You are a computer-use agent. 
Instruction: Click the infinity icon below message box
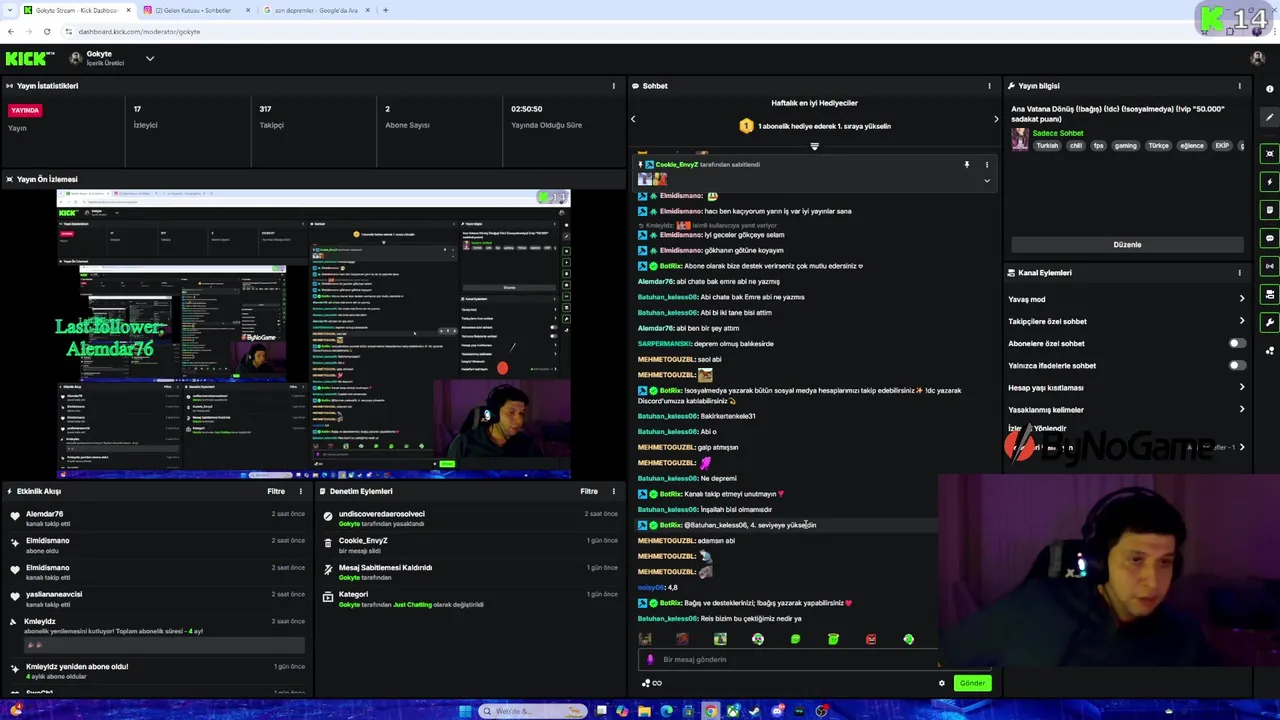657,683
